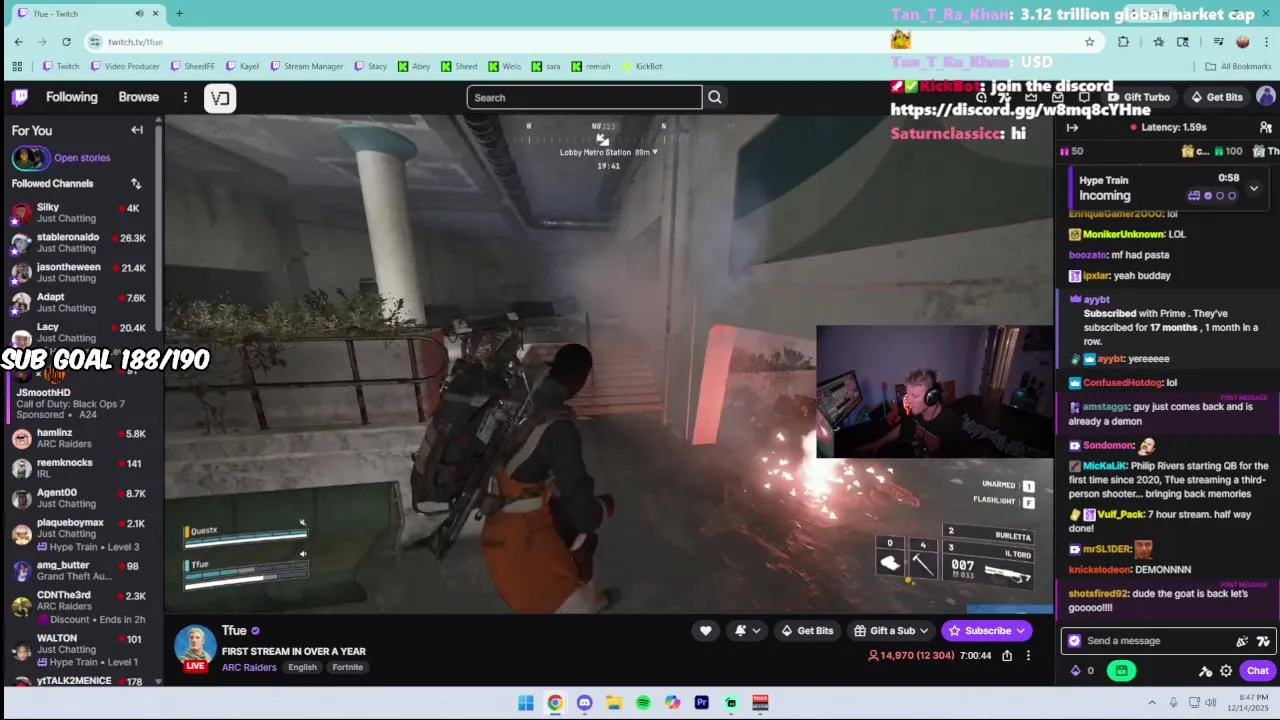Open plaqueboymax channel in sidebar
This screenshot has height=720, width=1280.
pos(80,534)
